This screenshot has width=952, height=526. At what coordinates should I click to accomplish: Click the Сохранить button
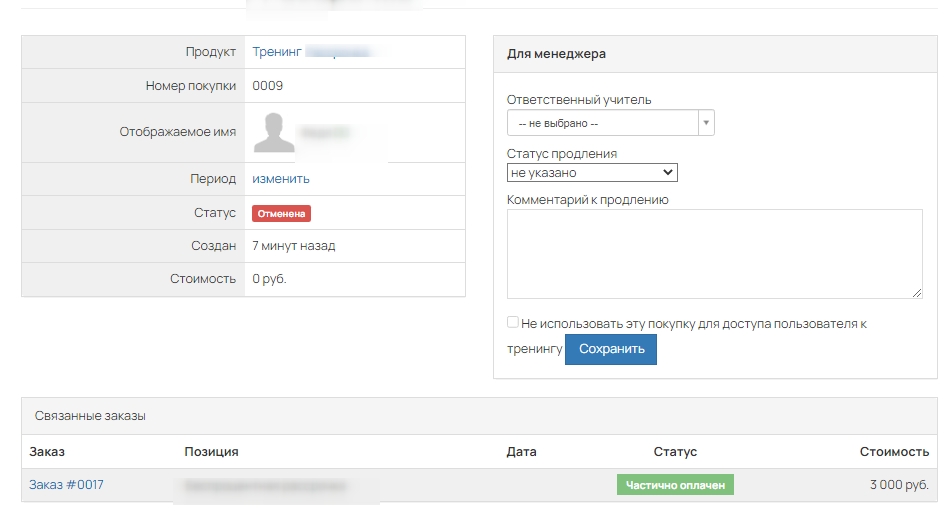pos(611,349)
